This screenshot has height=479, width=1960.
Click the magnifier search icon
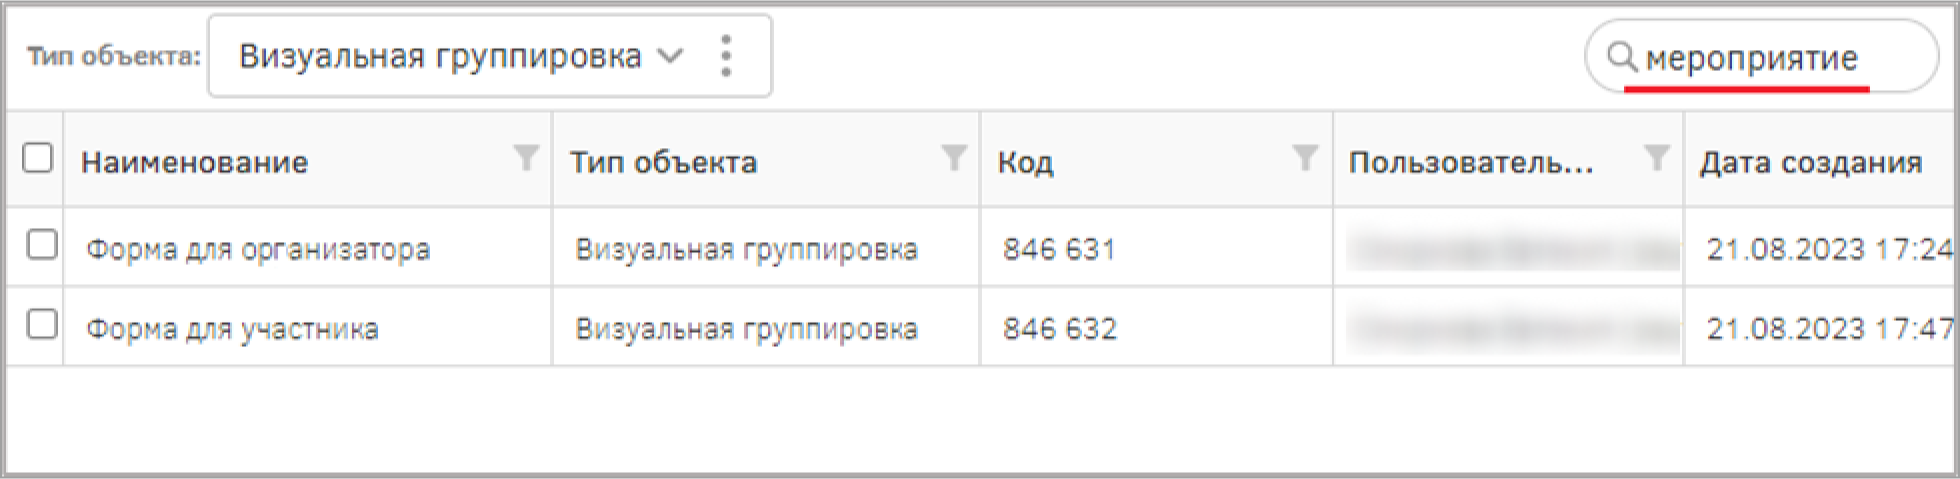pos(1621,58)
